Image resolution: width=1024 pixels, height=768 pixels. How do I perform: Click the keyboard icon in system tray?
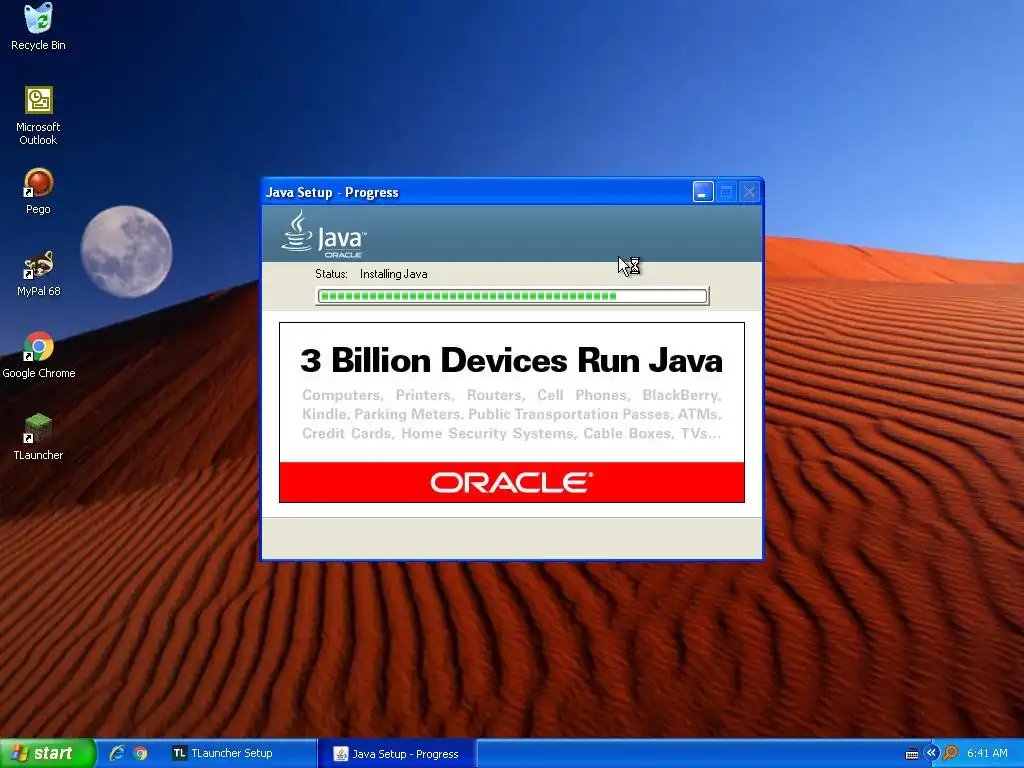point(912,754)
